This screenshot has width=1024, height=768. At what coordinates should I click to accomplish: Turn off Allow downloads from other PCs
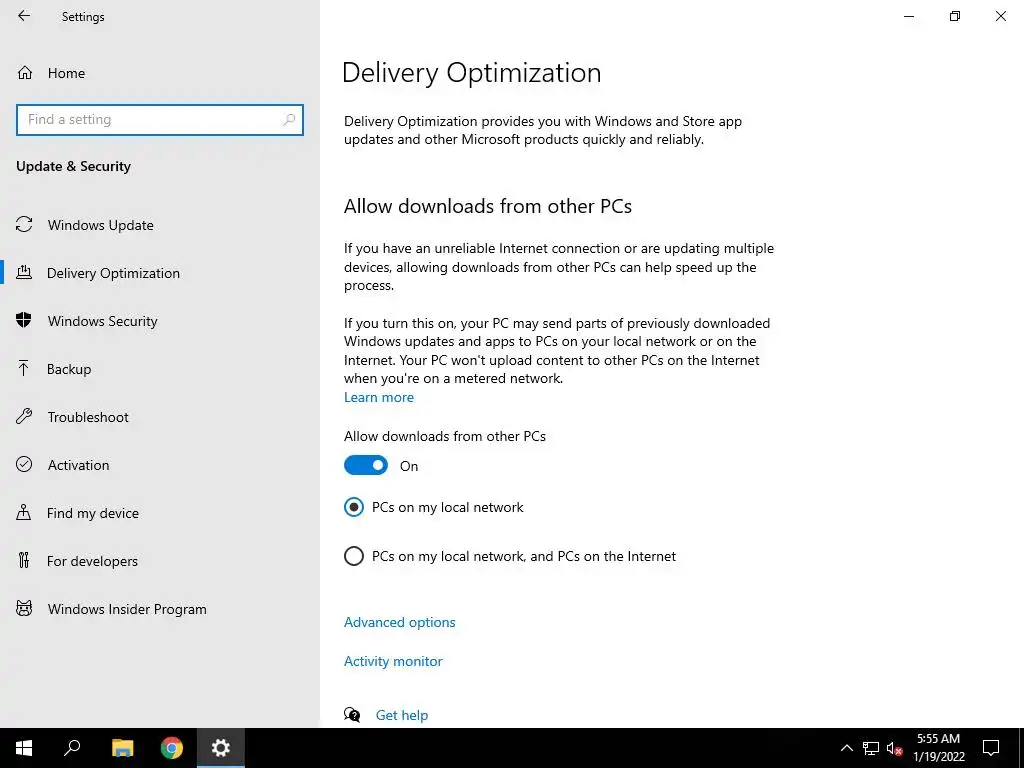pyautogui.click(x=366, y=466)
